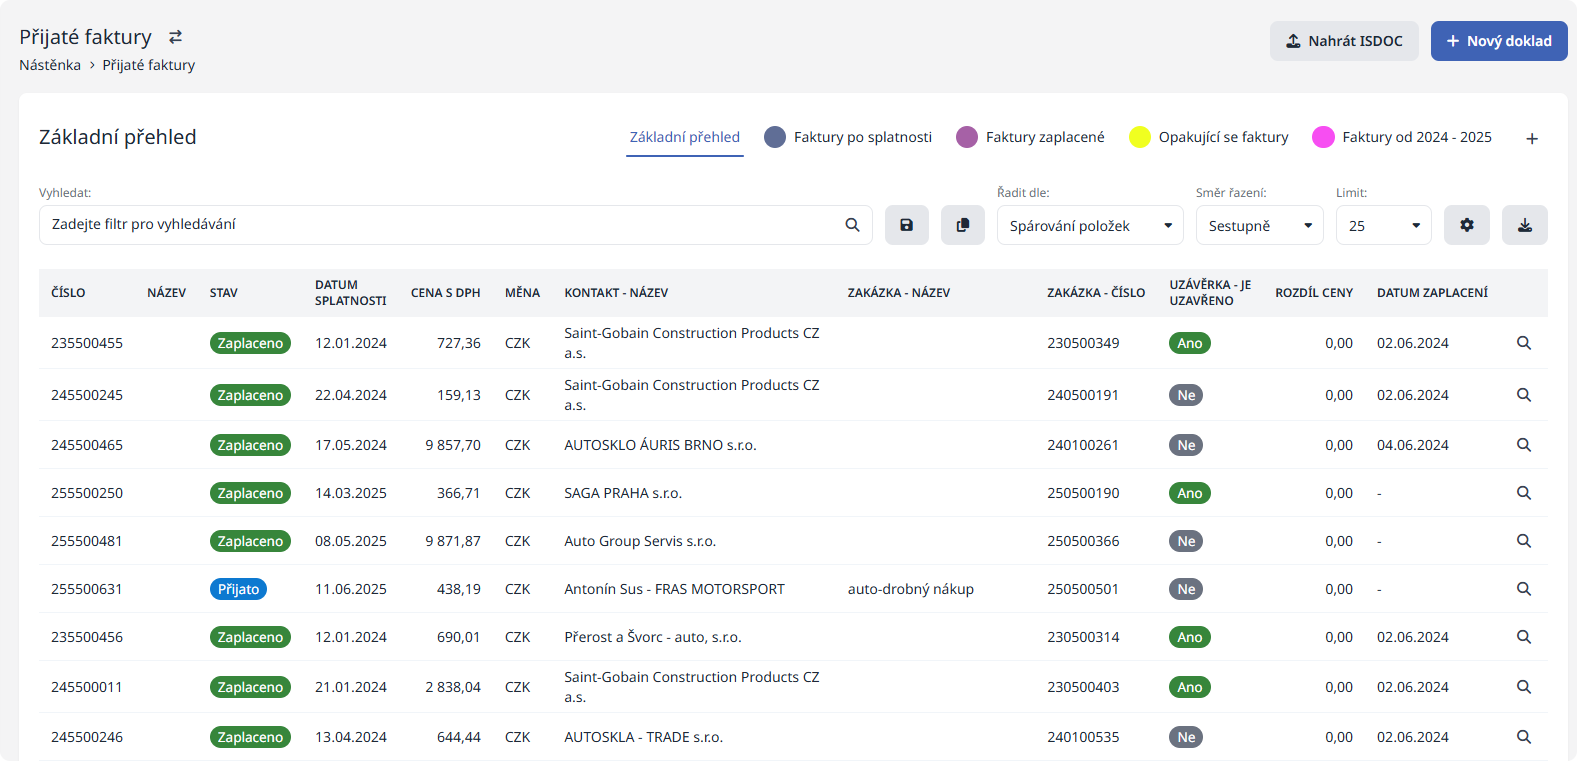Click the save filter floppy disk icon
1577x761 pixels.
point(906,225)
